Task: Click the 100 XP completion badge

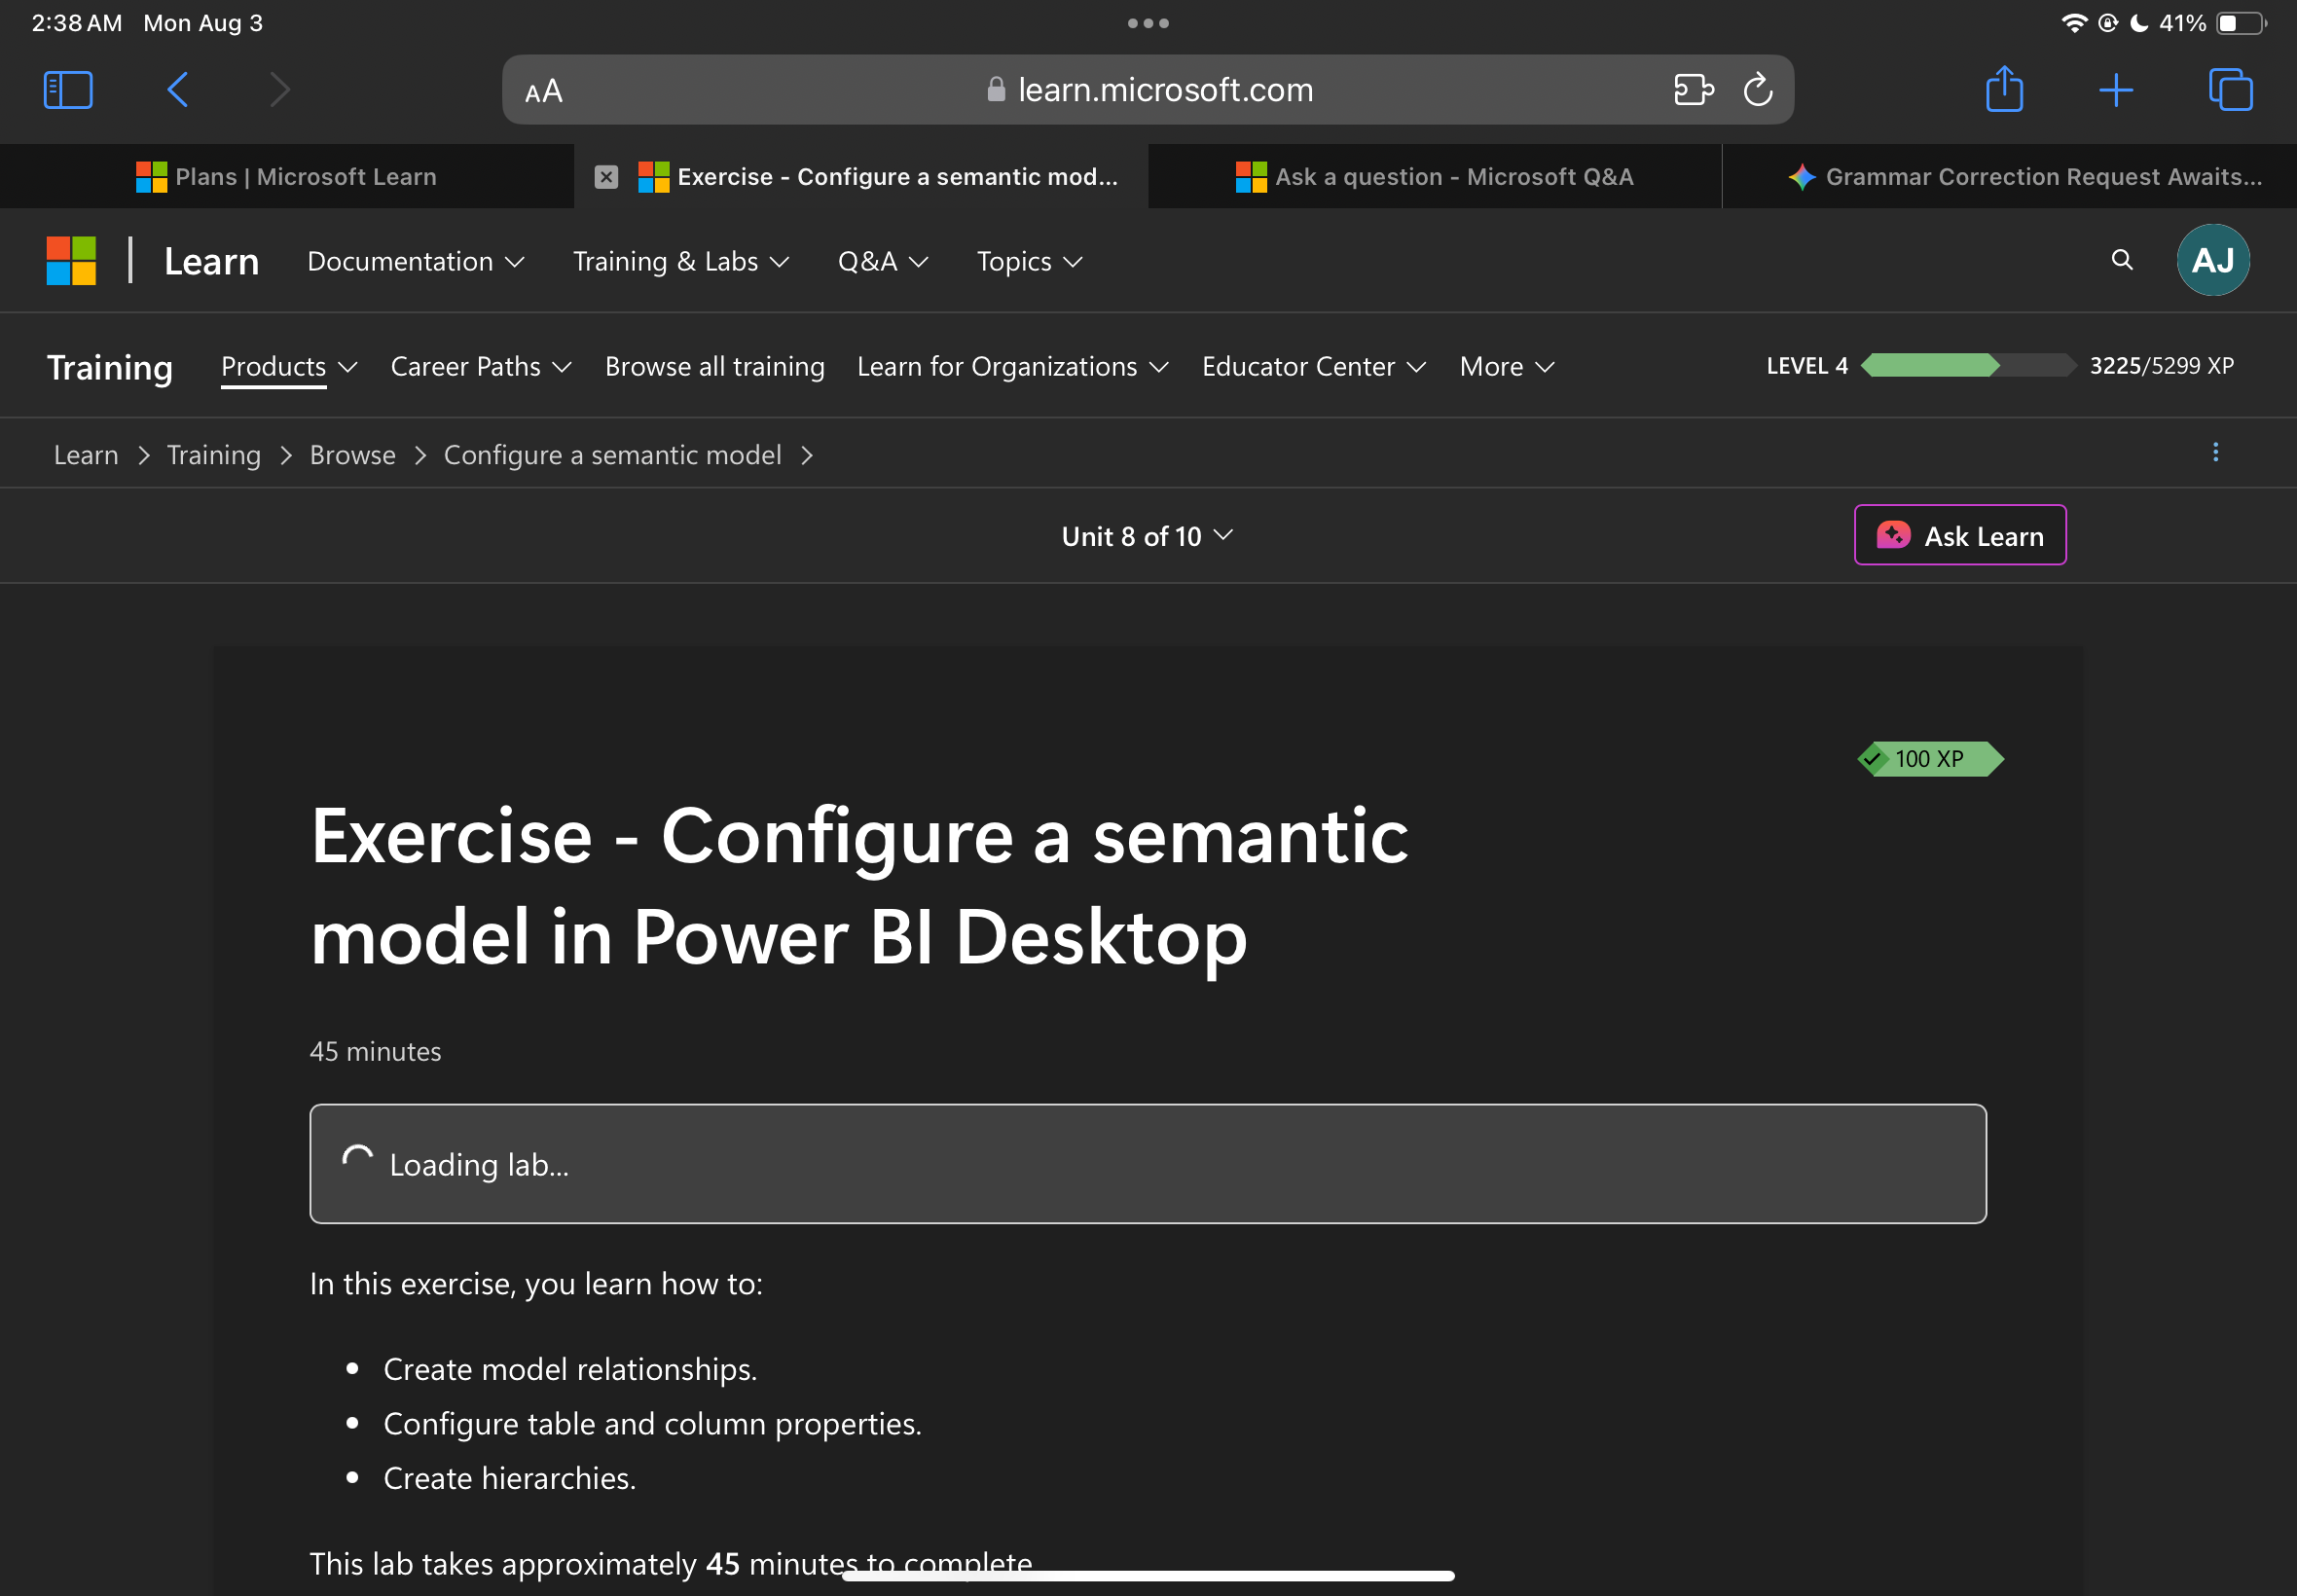Action: point(1930,759)
